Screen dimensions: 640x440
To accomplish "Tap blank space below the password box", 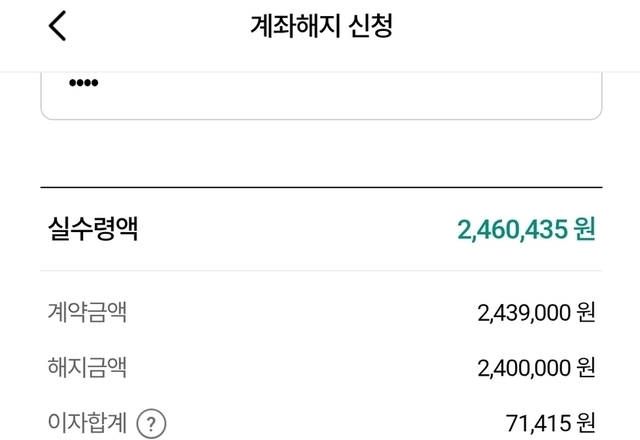I will coord(321,153).
